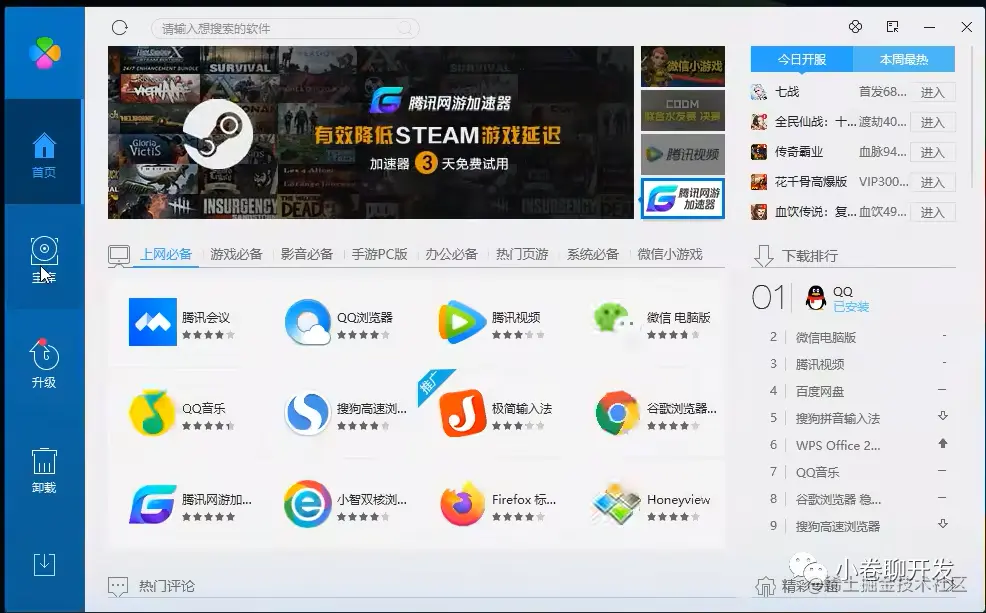Image resolution: width=986 pixels, height=613 pixels.
Task: Open the 腾讯视频 app icon
Action: 462,322
